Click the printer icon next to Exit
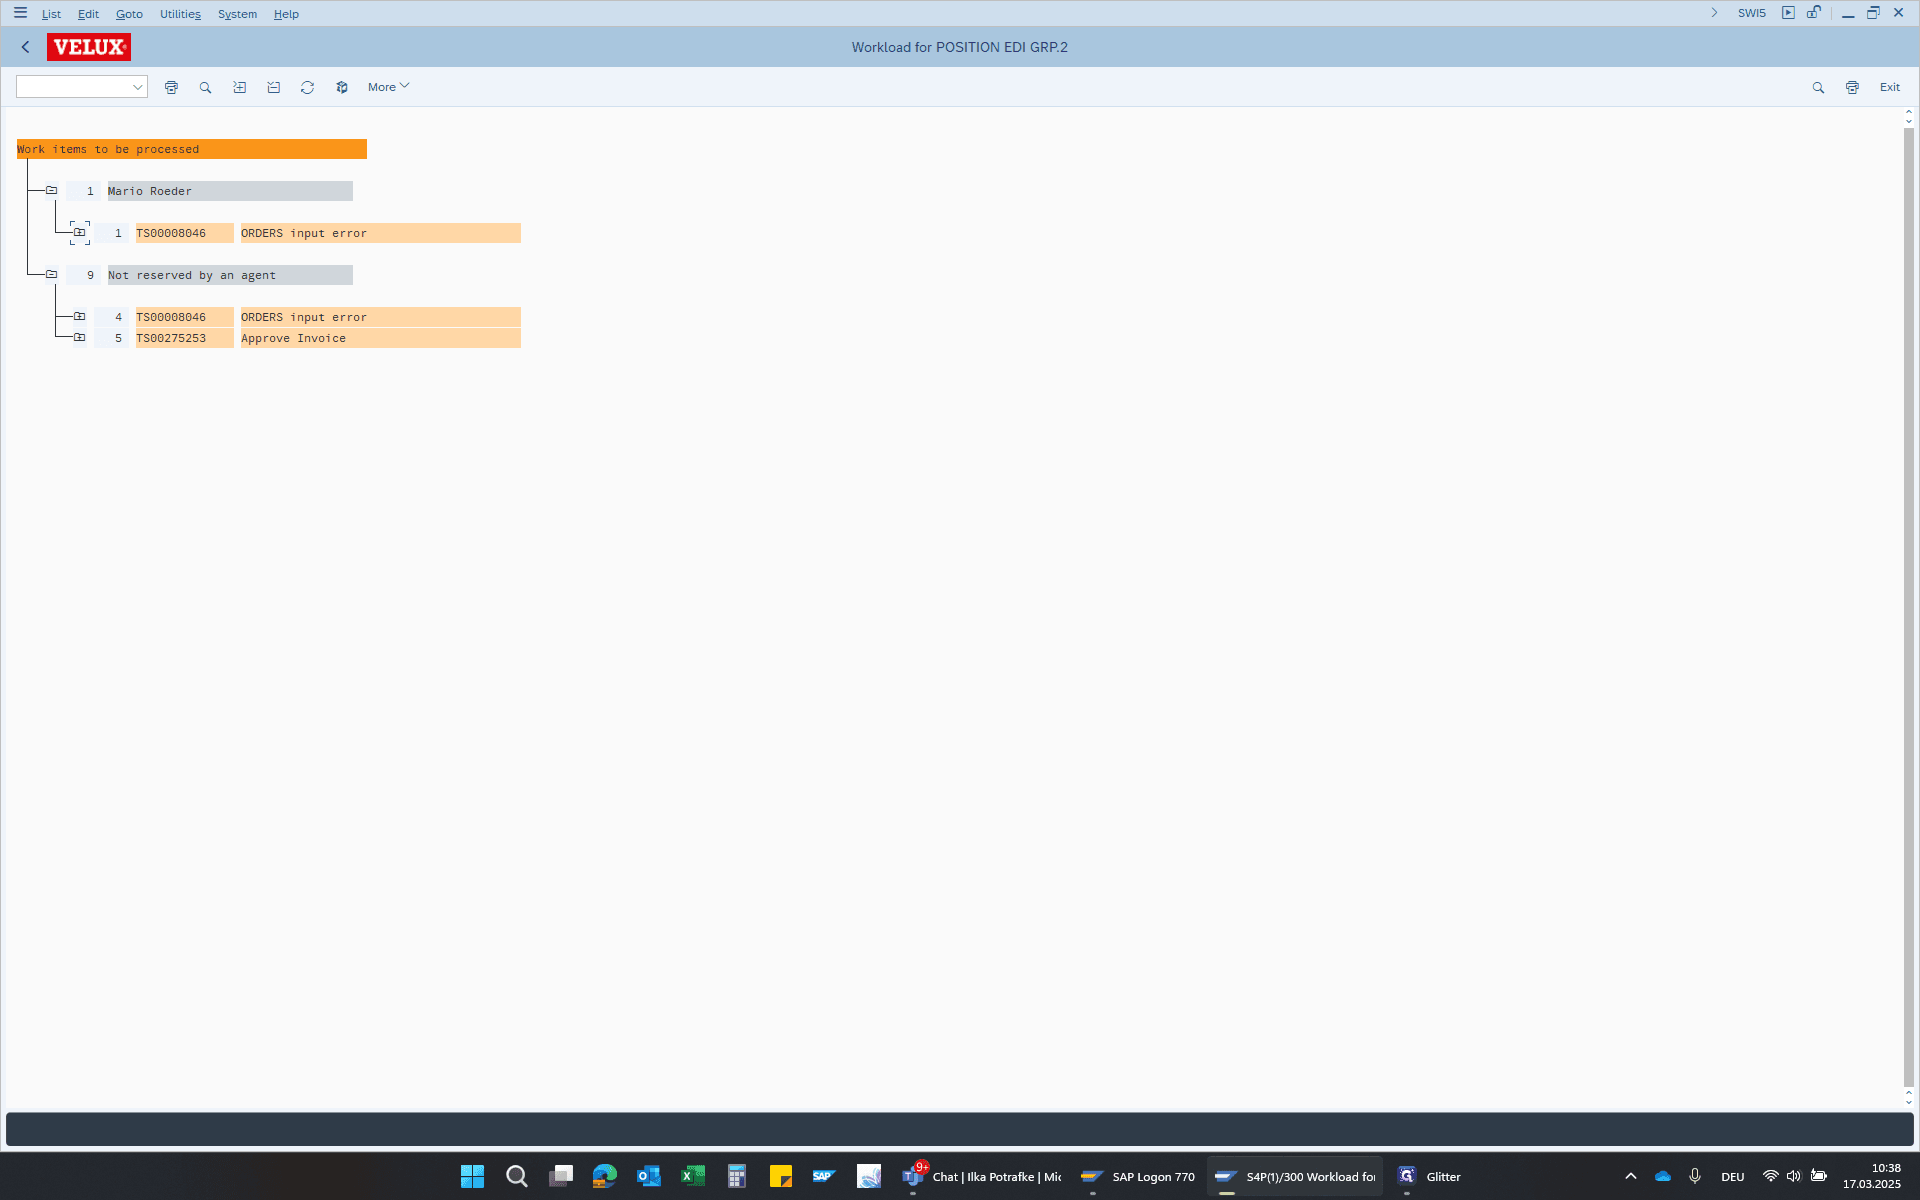Screen dimensions: 1920x1200 pyautogui.click(x=1852, y=88)
